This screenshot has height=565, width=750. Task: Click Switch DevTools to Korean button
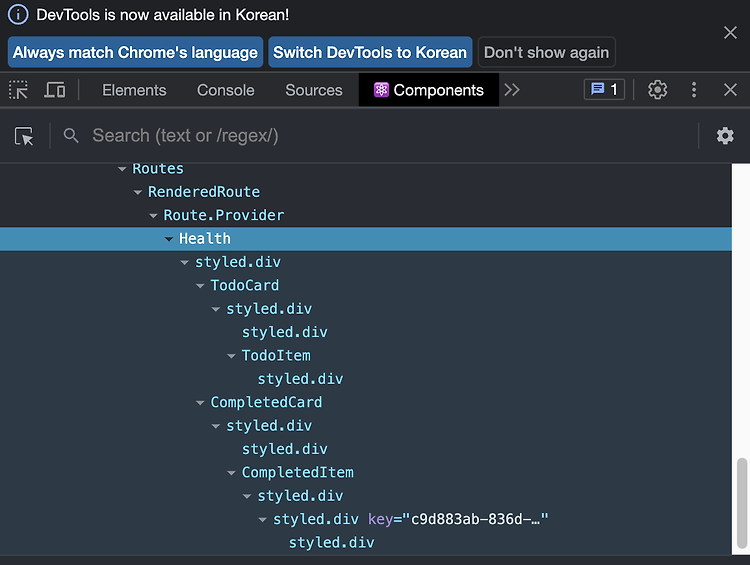point(370,52)
